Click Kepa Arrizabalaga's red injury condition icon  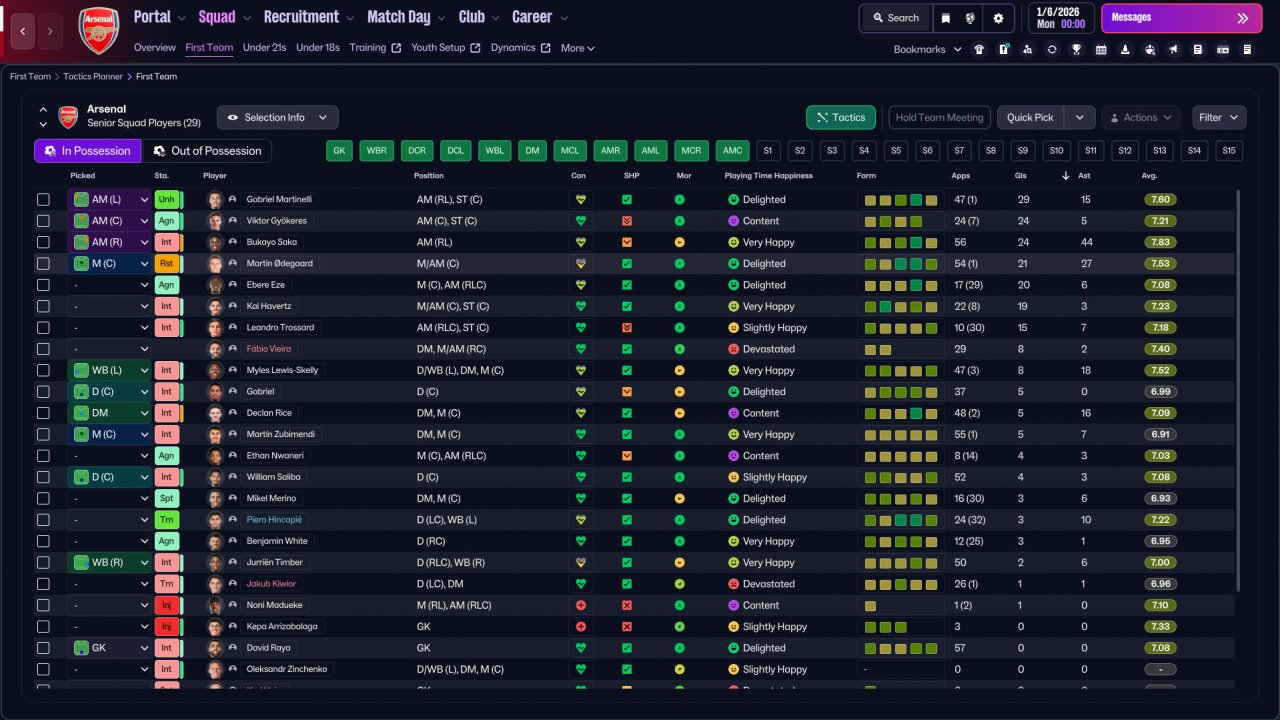click(579, 626)
